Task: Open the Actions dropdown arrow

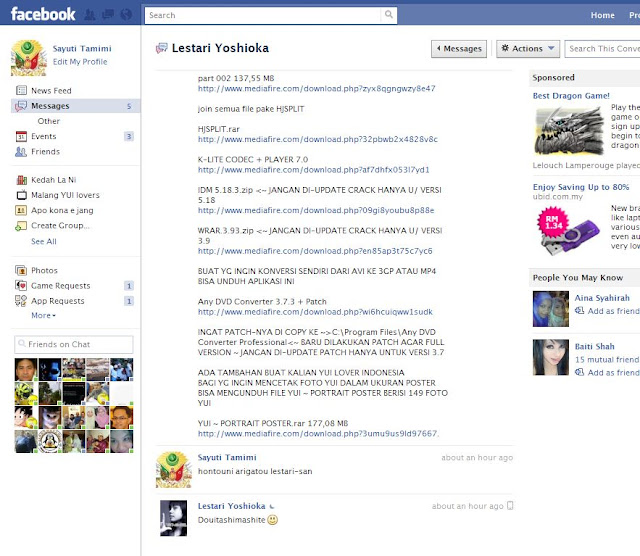Action: pyautogui.click(x=551, y=48)
